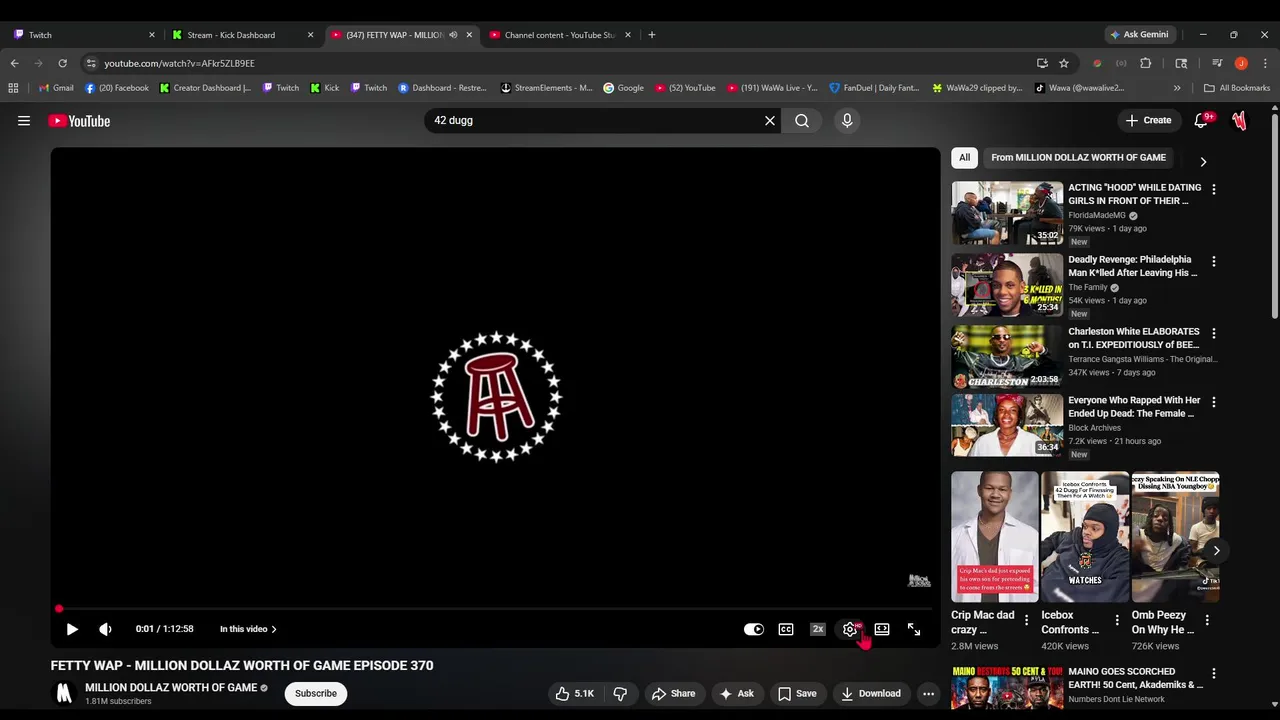The width and height of the screenshot is (1280, 720).
Task: Start voice search with microphone
Action: pyautogui.click(x=847, y=121)
